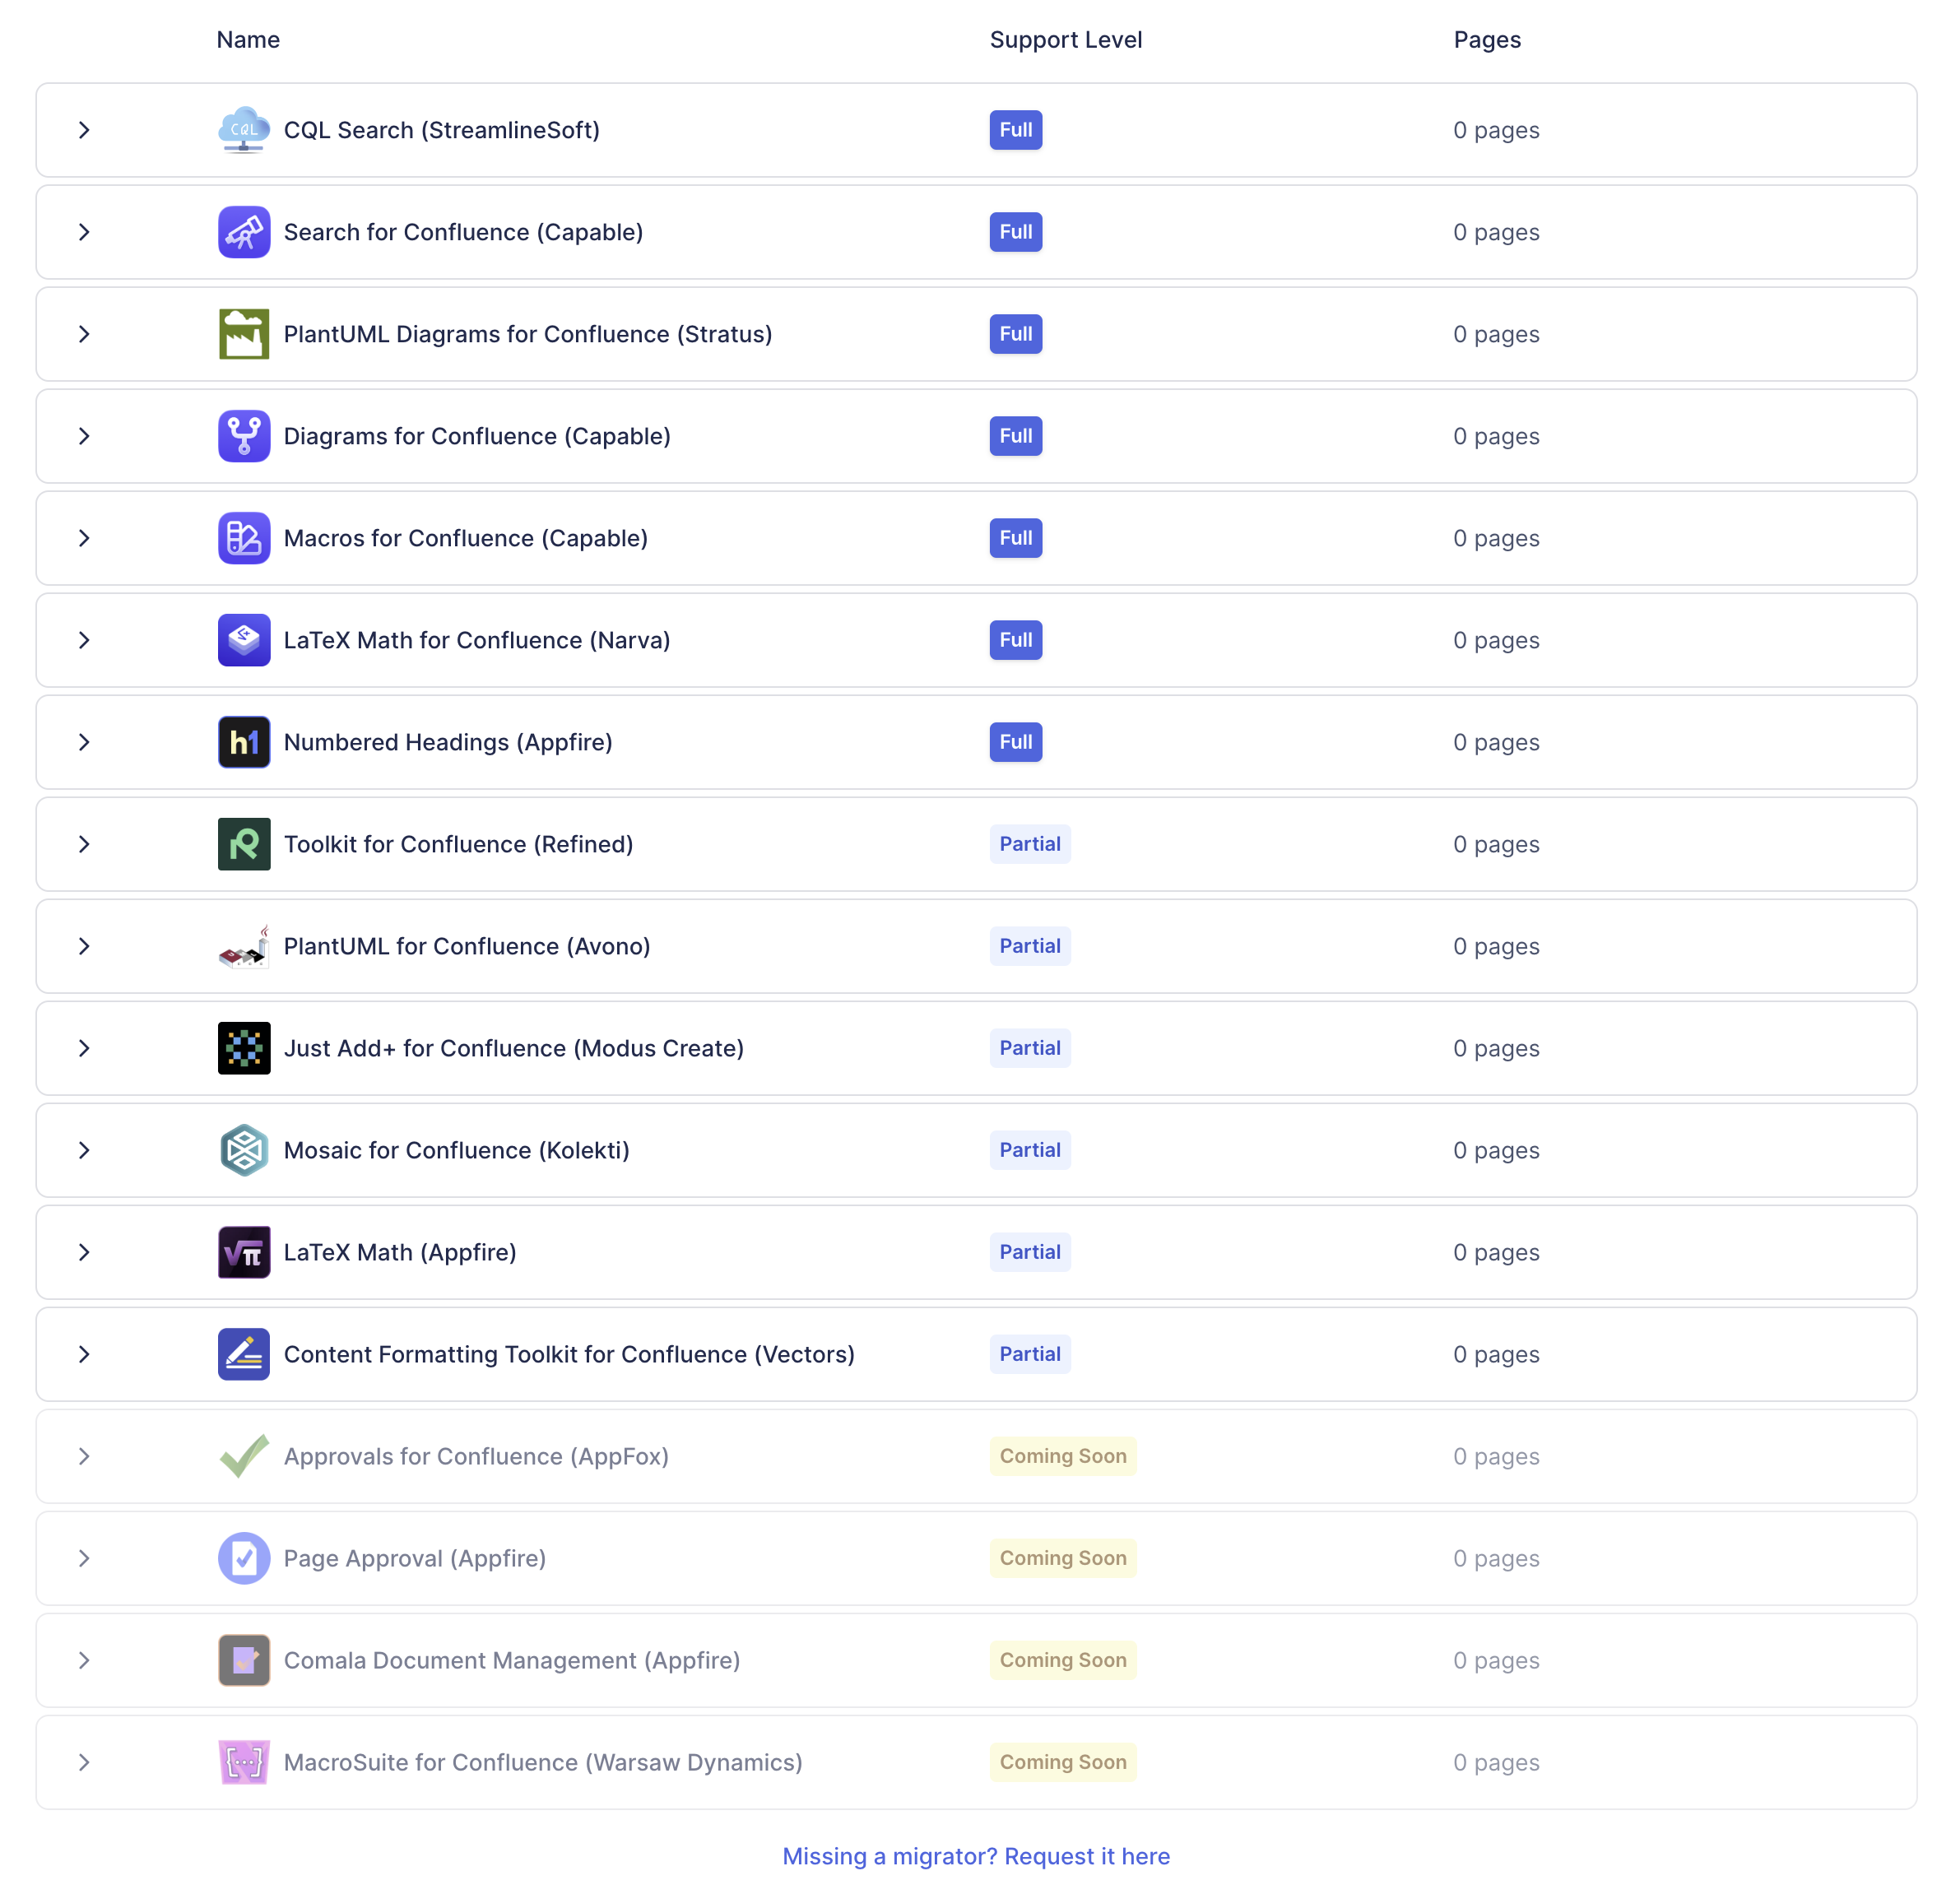The height and width of the screenshot is (1894, 1960).
Task: Click the Coming Soon badge for Page Approval
Action: [1062, 1558]
